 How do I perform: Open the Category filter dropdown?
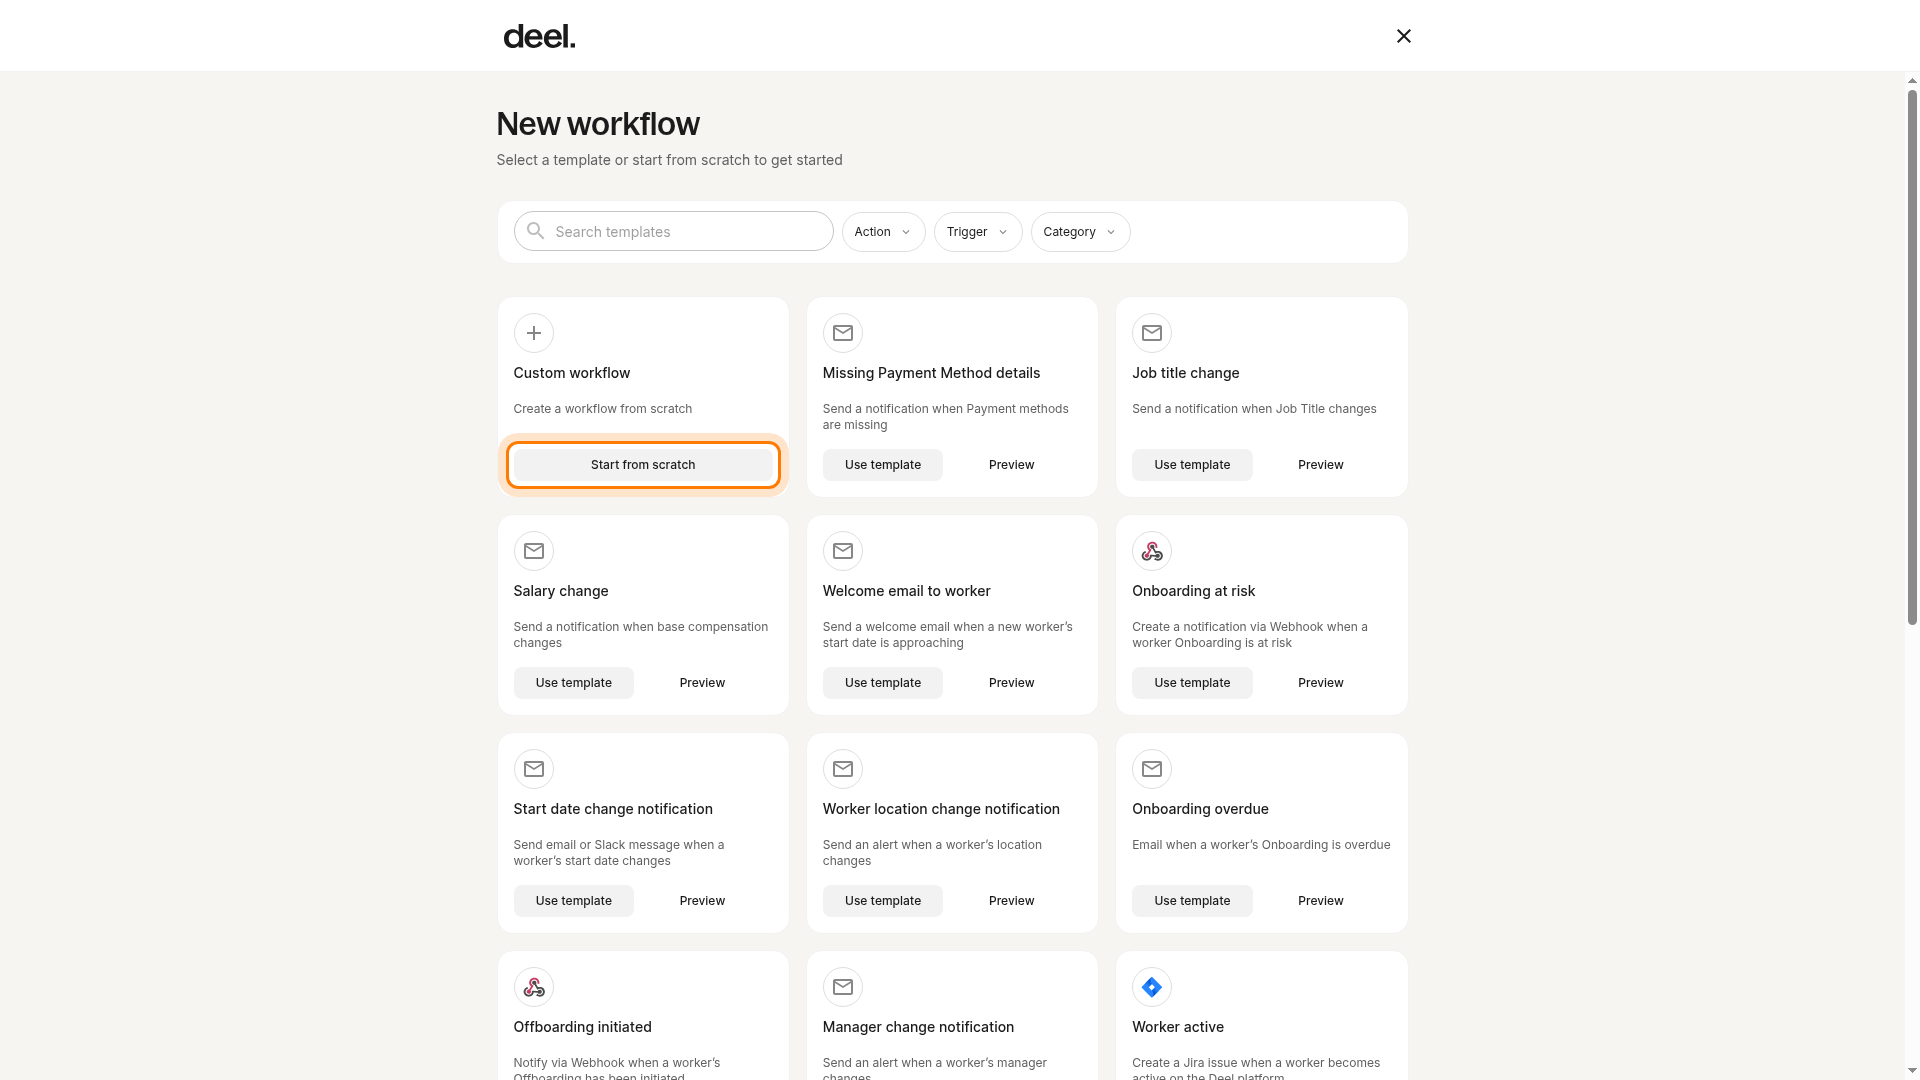pyautogui.click(x=1081, y=232)
